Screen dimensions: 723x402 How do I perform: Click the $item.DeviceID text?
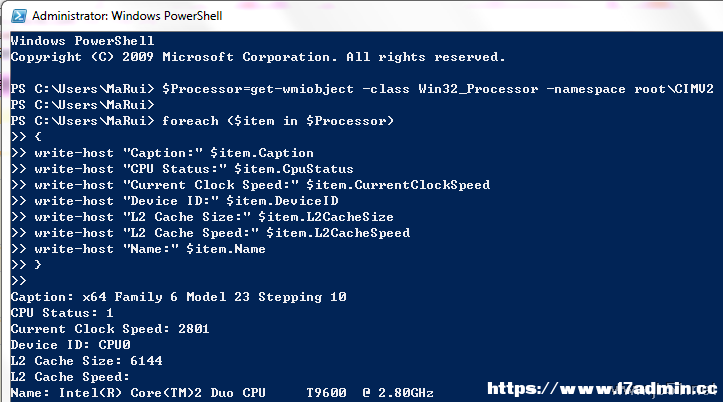(x=282, y=201)
